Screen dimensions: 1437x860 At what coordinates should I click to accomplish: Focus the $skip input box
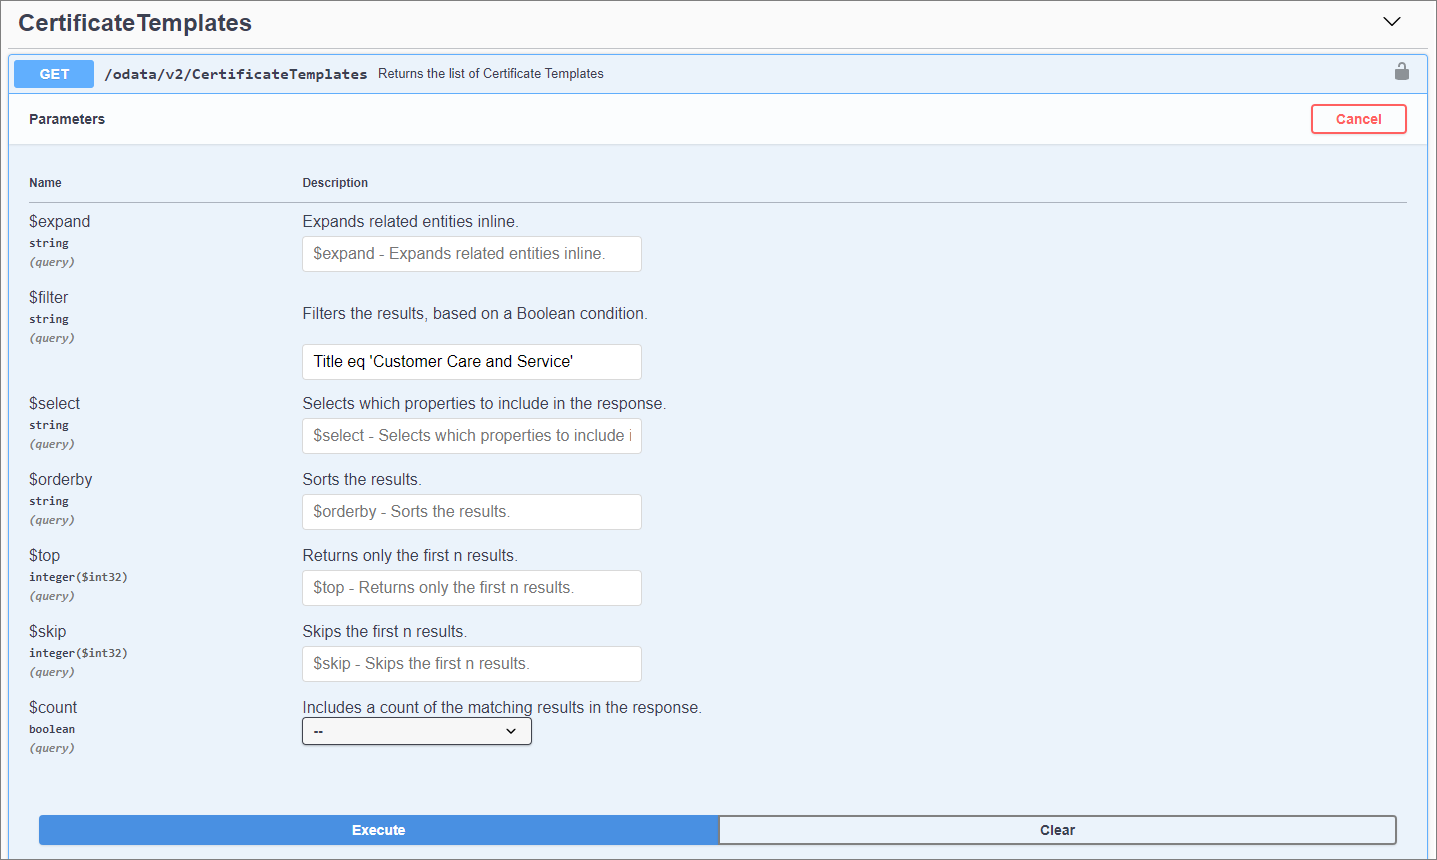(471, 664)
